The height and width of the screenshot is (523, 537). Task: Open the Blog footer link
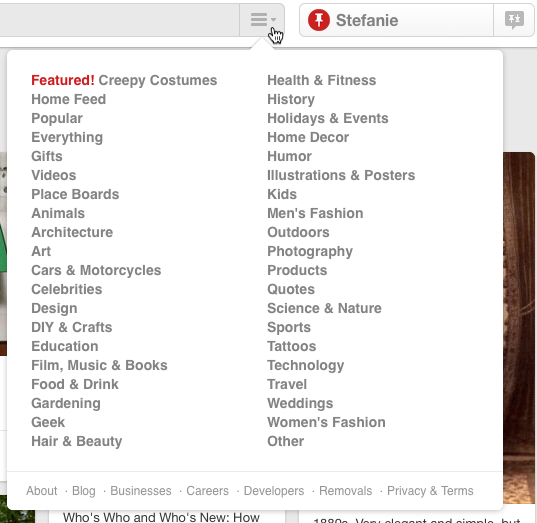pyautogui.click(x=84, y=491)
